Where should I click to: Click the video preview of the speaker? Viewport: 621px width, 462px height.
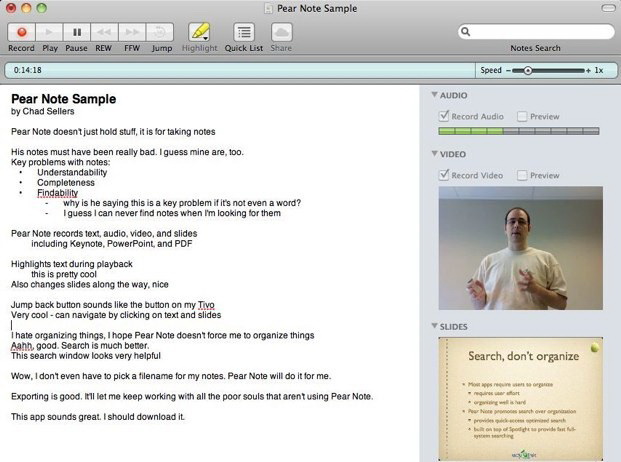(x=521, y=248)
